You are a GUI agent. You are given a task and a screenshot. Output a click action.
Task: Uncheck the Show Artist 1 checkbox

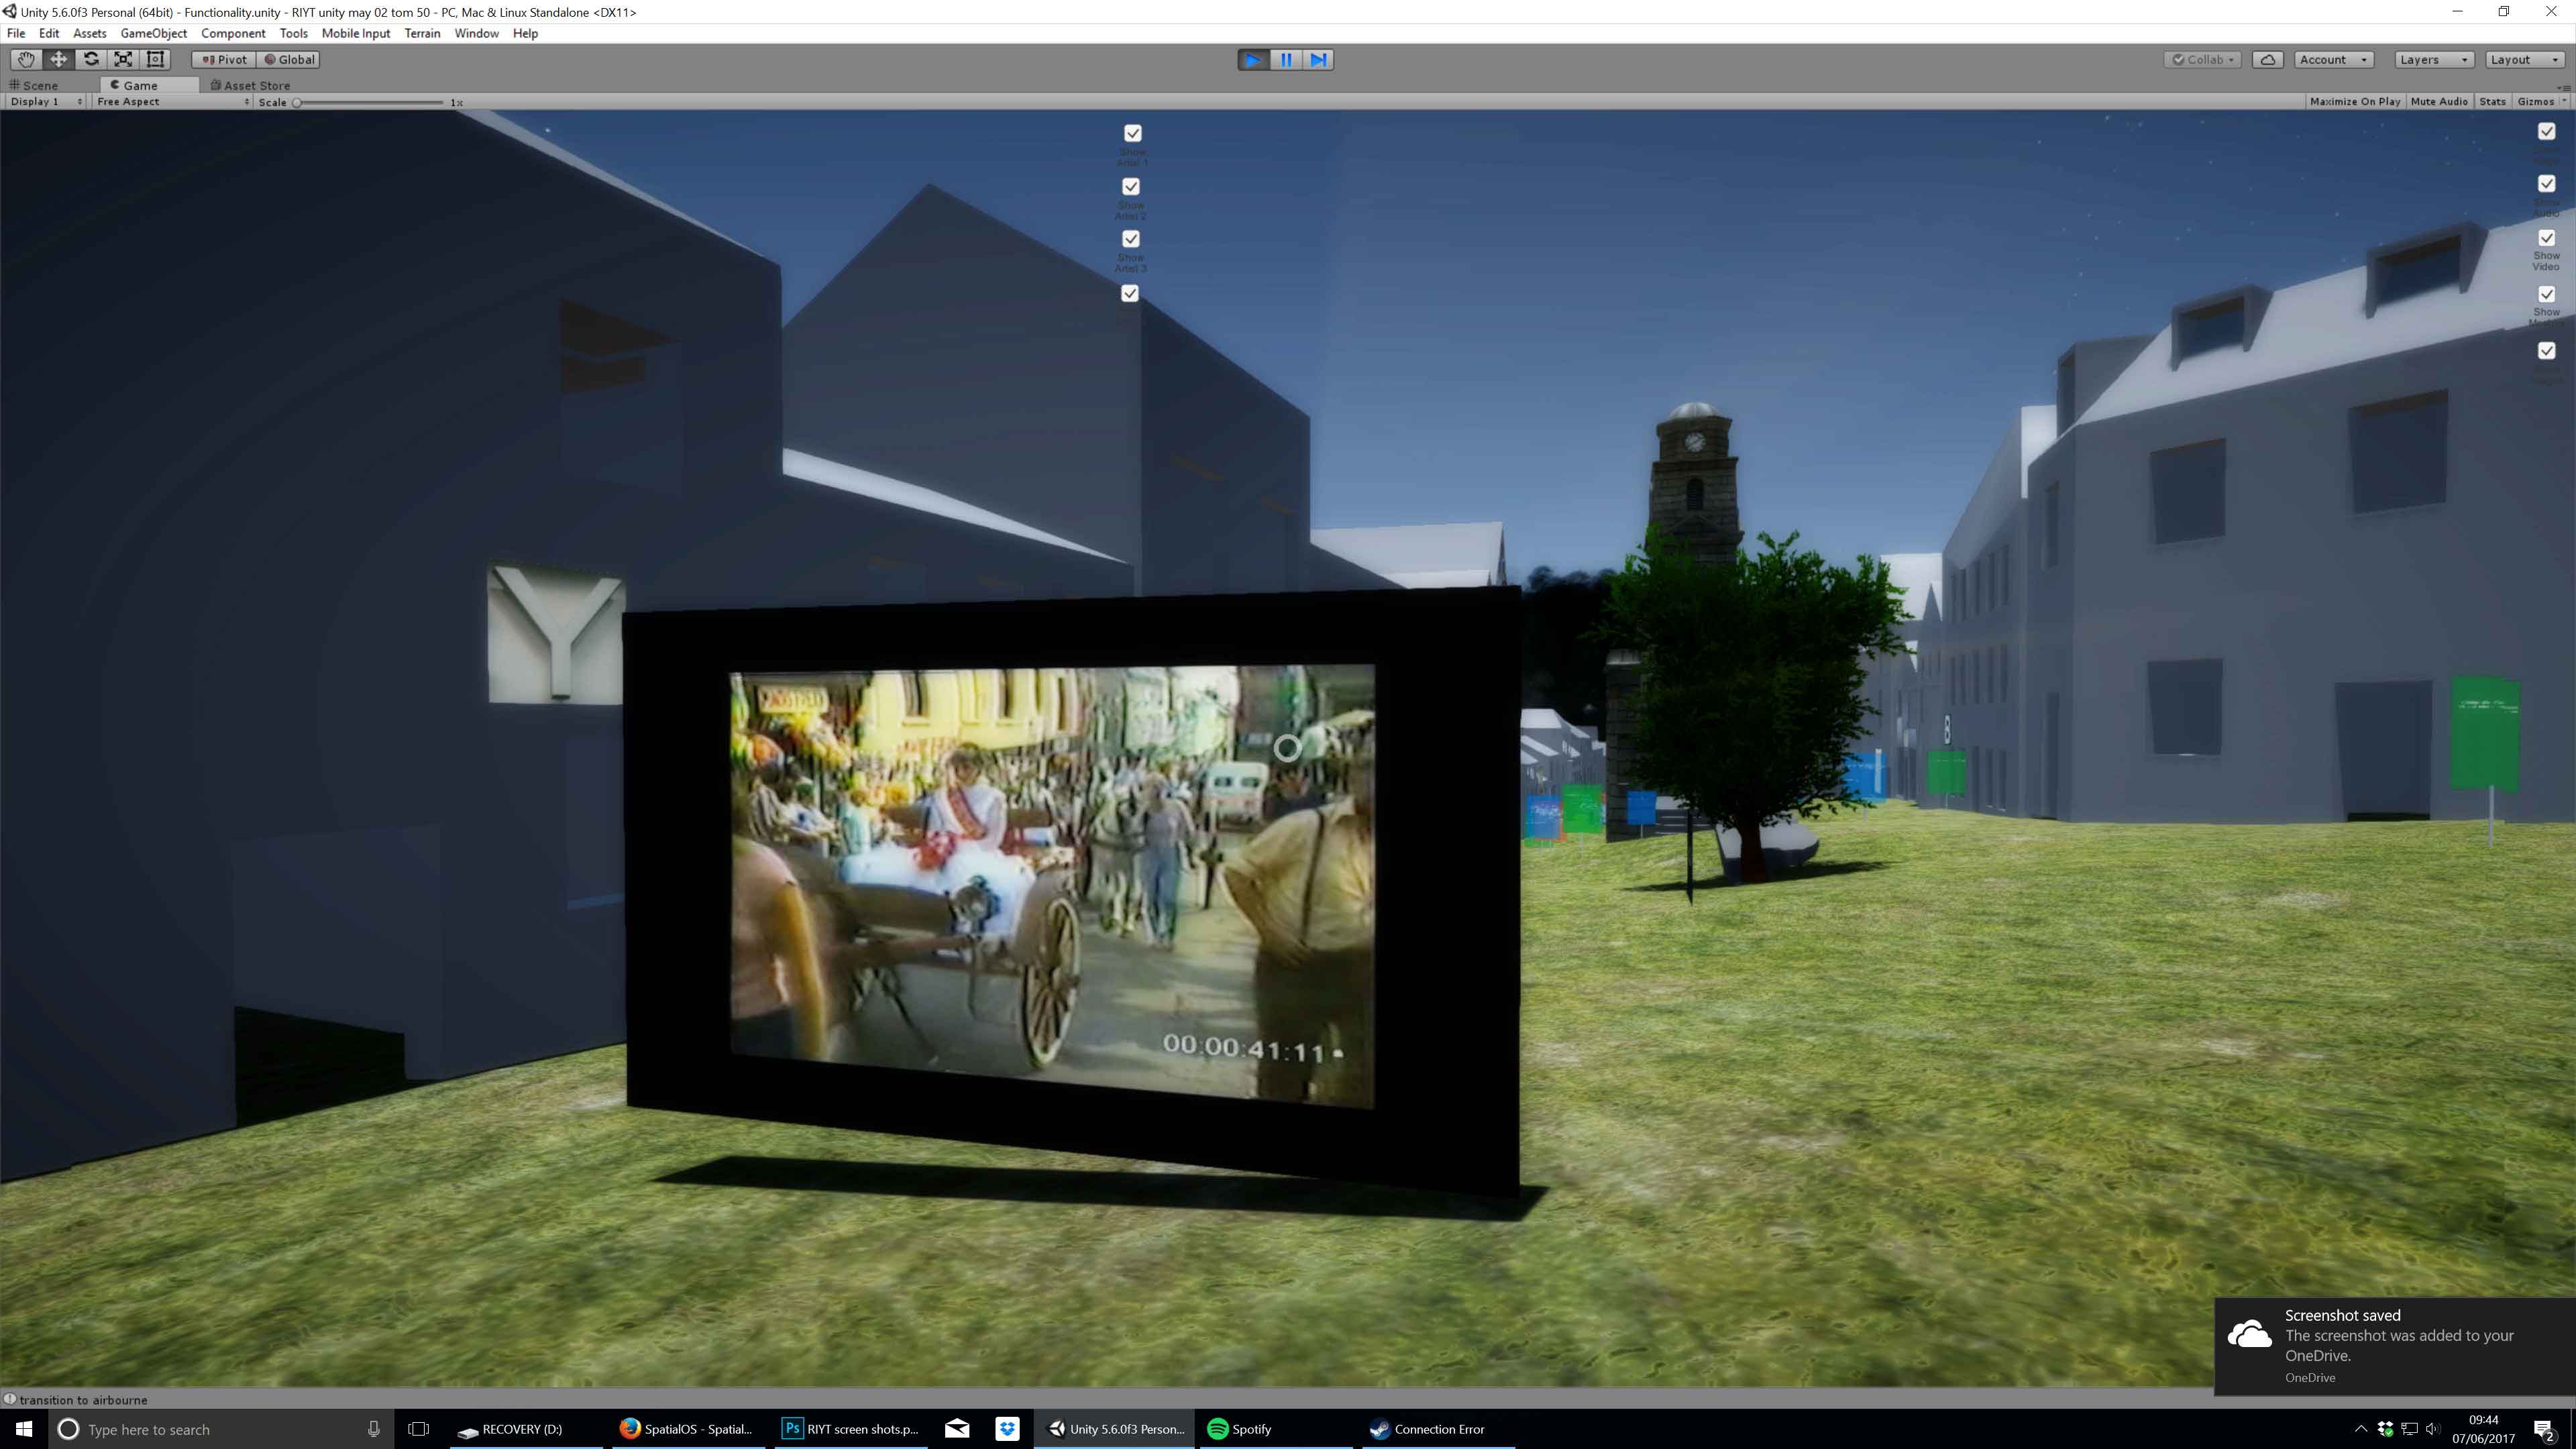1133,133
